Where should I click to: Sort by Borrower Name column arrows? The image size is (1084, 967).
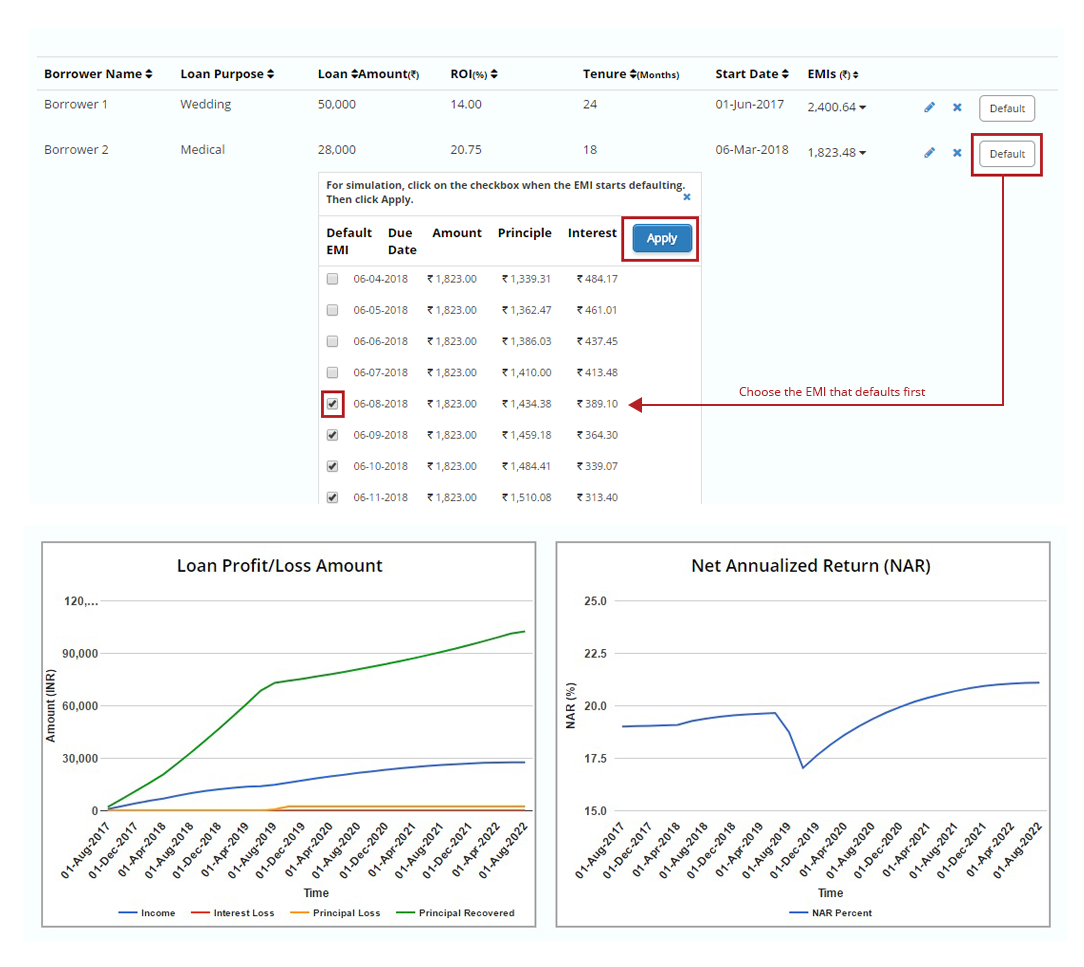click(x=149, y=74)
